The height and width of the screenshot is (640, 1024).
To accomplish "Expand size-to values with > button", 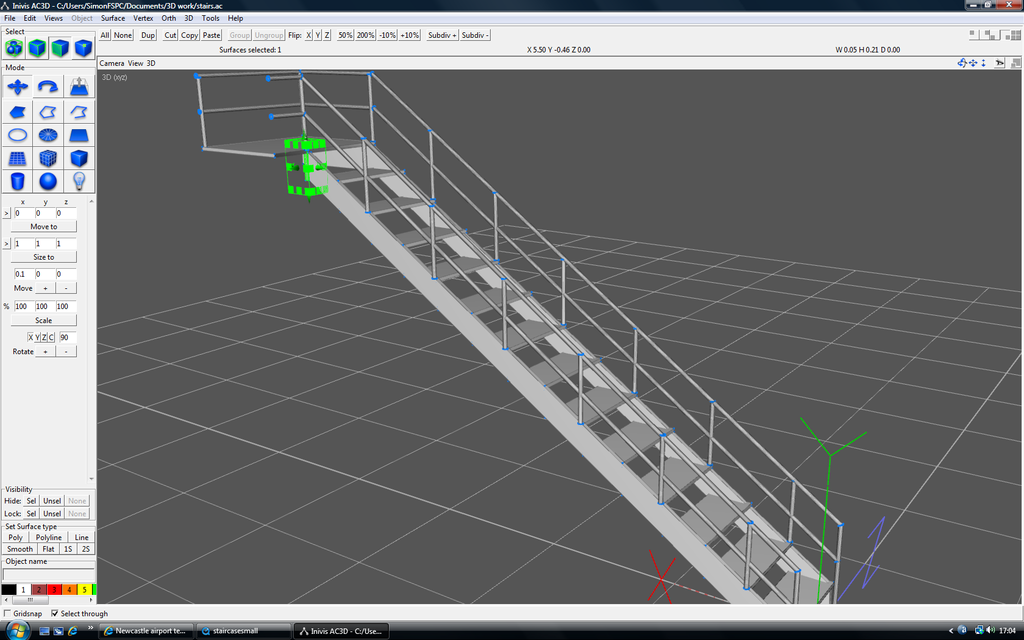I will [x=7, y=244].
